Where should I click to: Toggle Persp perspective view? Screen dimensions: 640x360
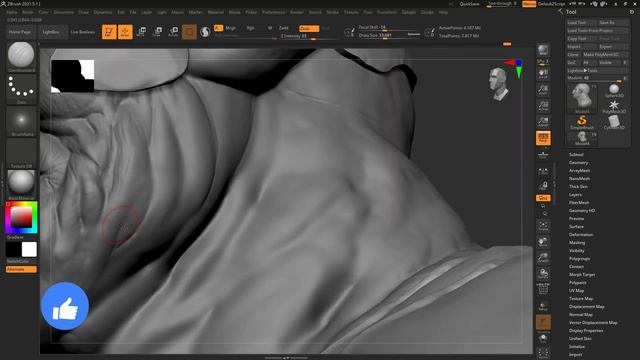543,138
